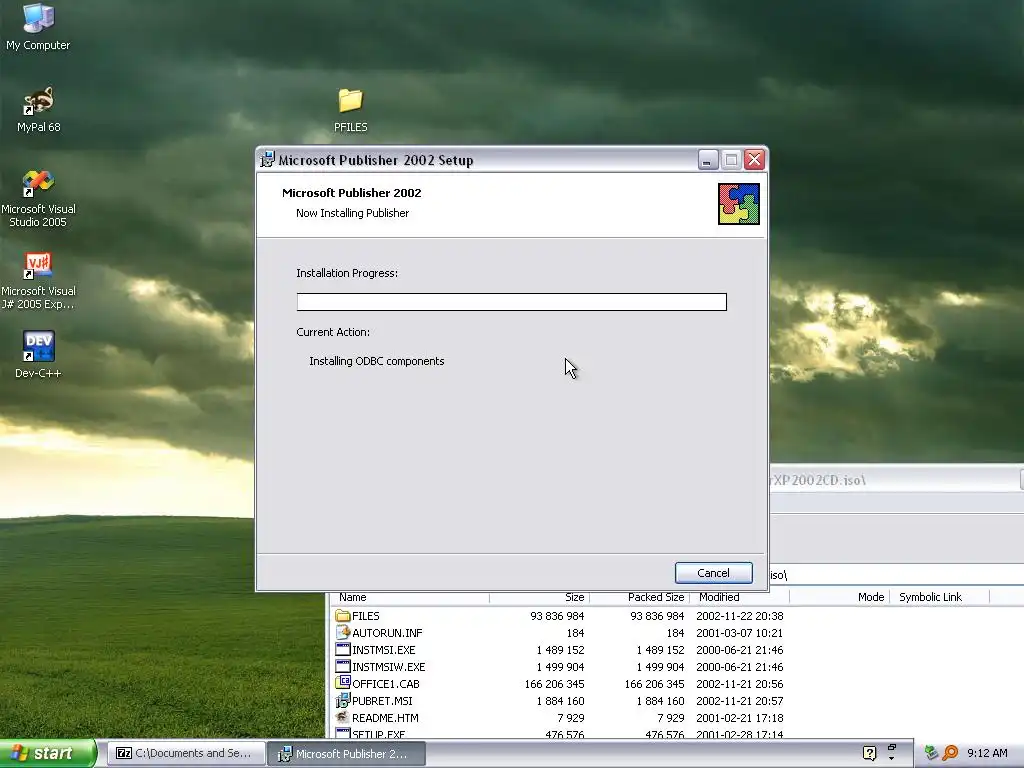Select the MyPal 68 shortcut icon
This screenshot has height=768, width=1024.
click(38, 101)
